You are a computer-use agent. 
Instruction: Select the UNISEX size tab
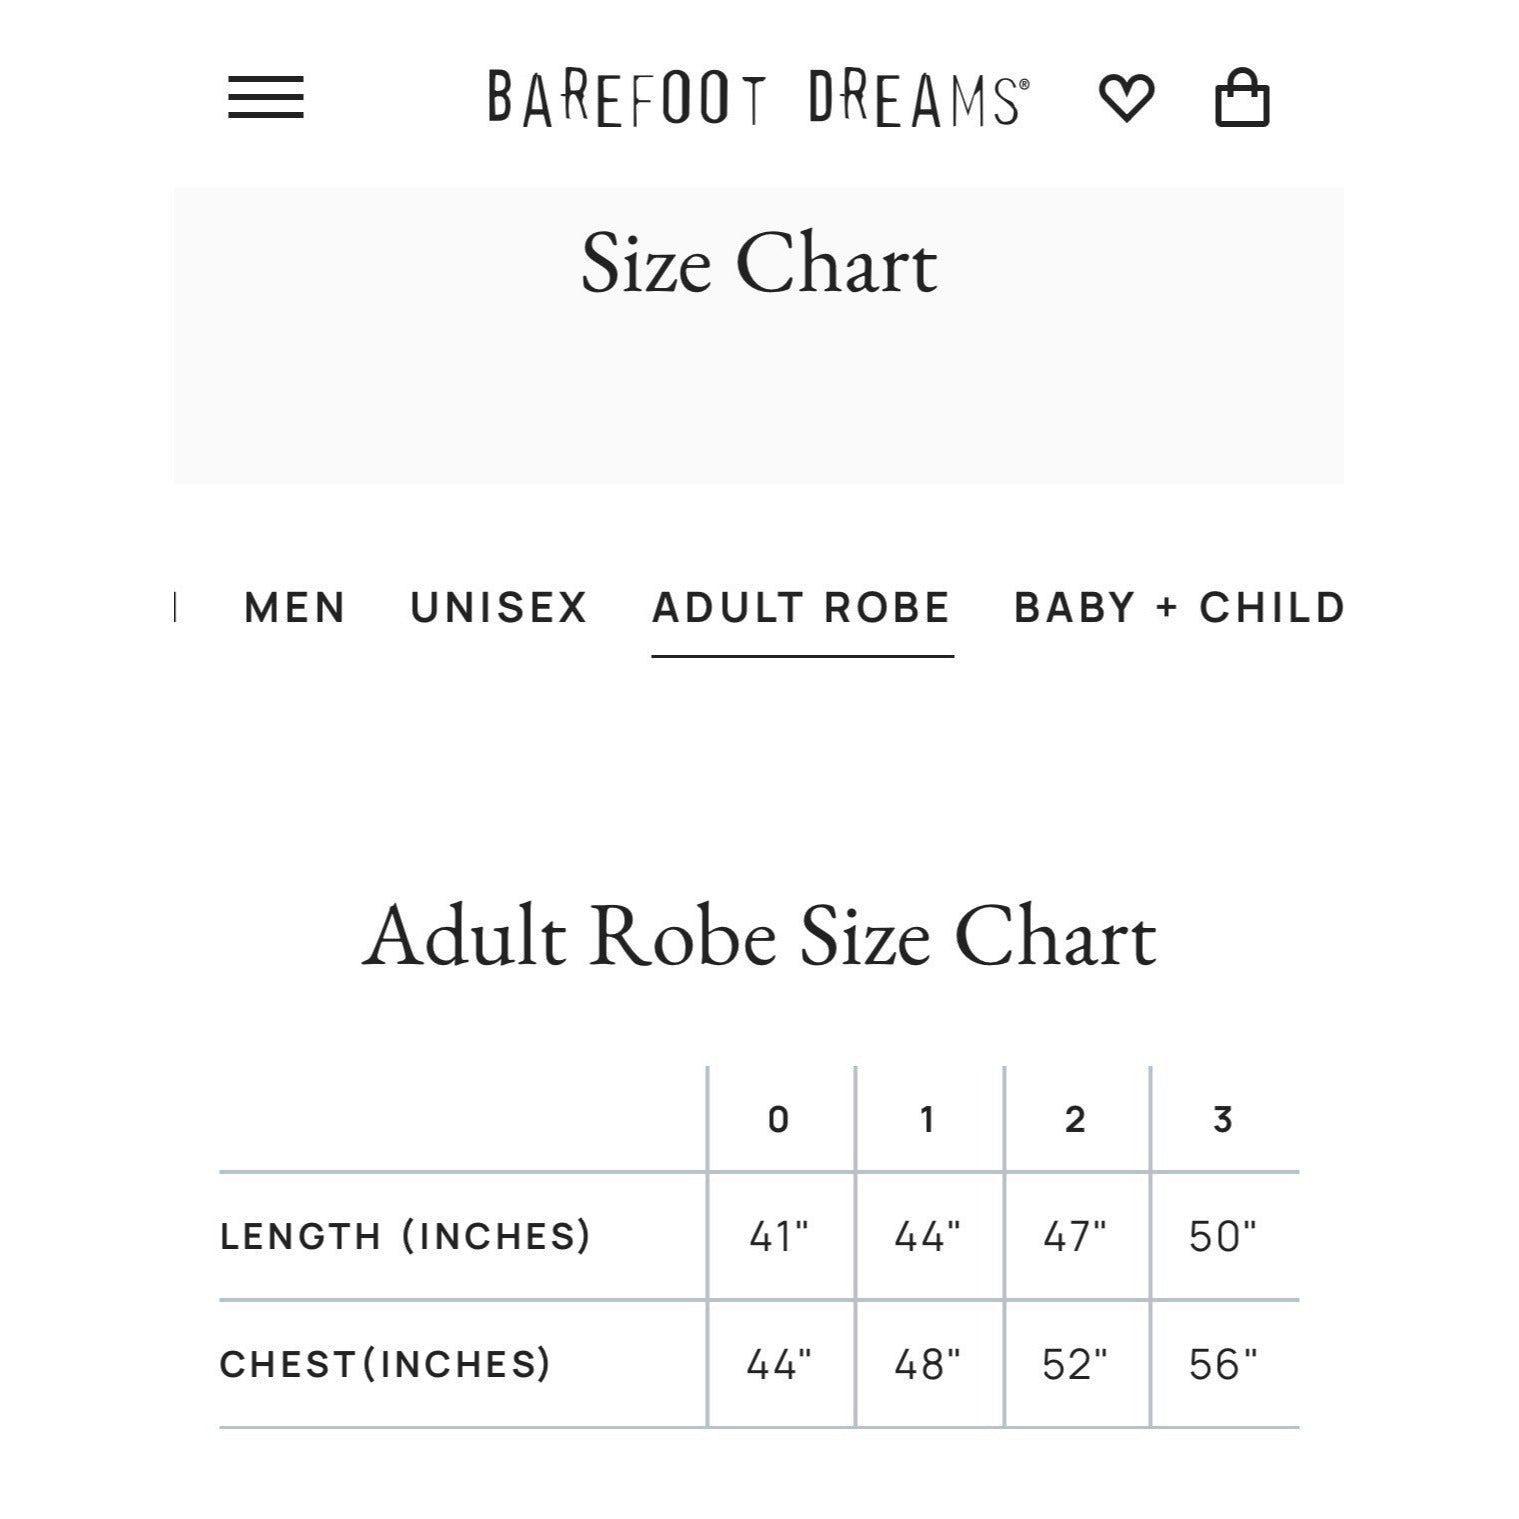tap(498, 608)
